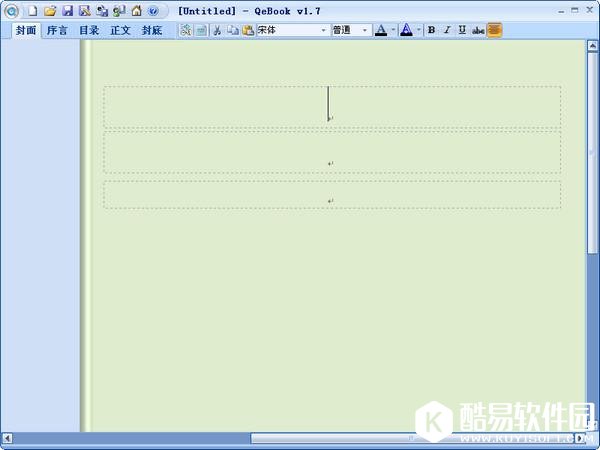Open the 目录 tab
Screen dimensions: 600x450
(x=89, y=30)
